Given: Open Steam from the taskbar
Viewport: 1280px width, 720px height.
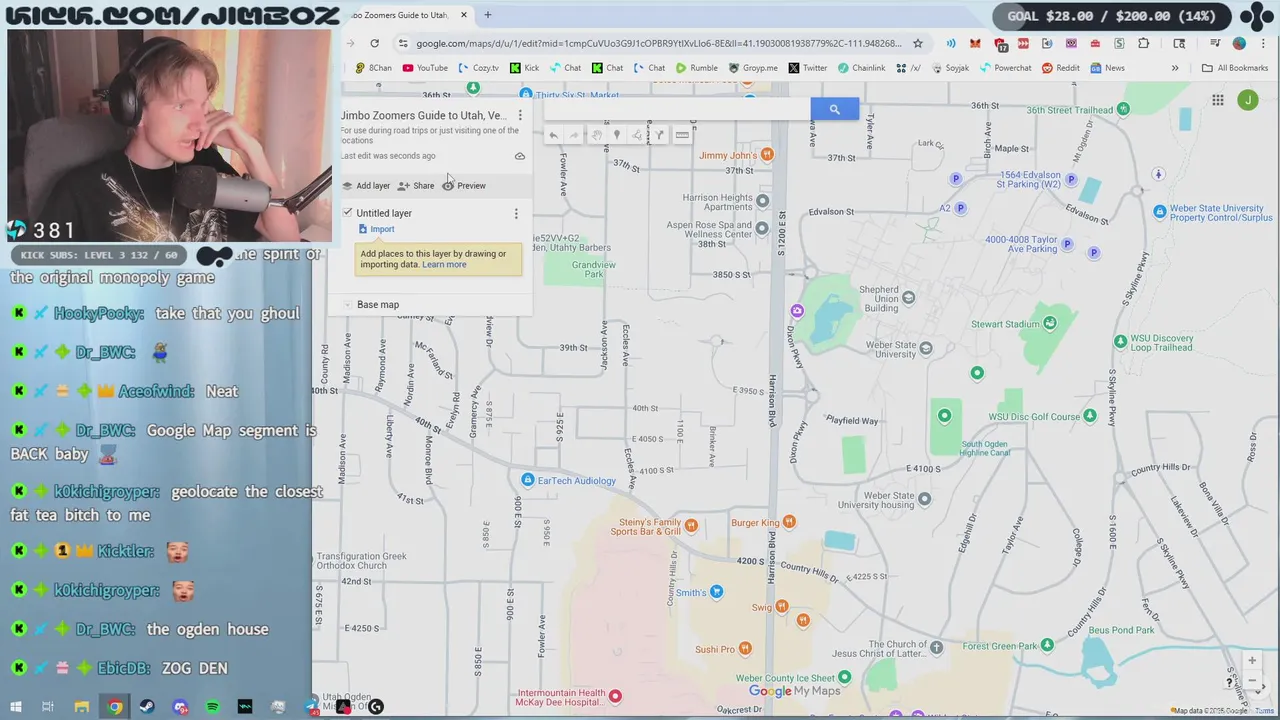Looking at the screenshot, I should point(147,707).
